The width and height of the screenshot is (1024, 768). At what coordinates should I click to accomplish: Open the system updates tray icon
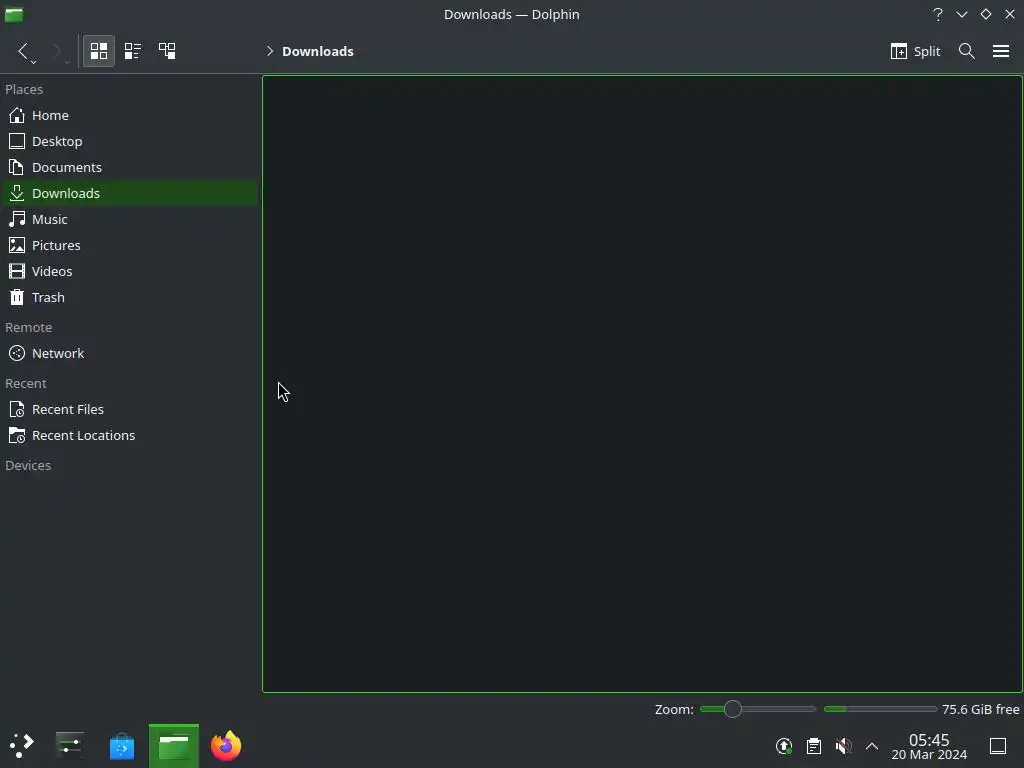click(x=784, y=746)
